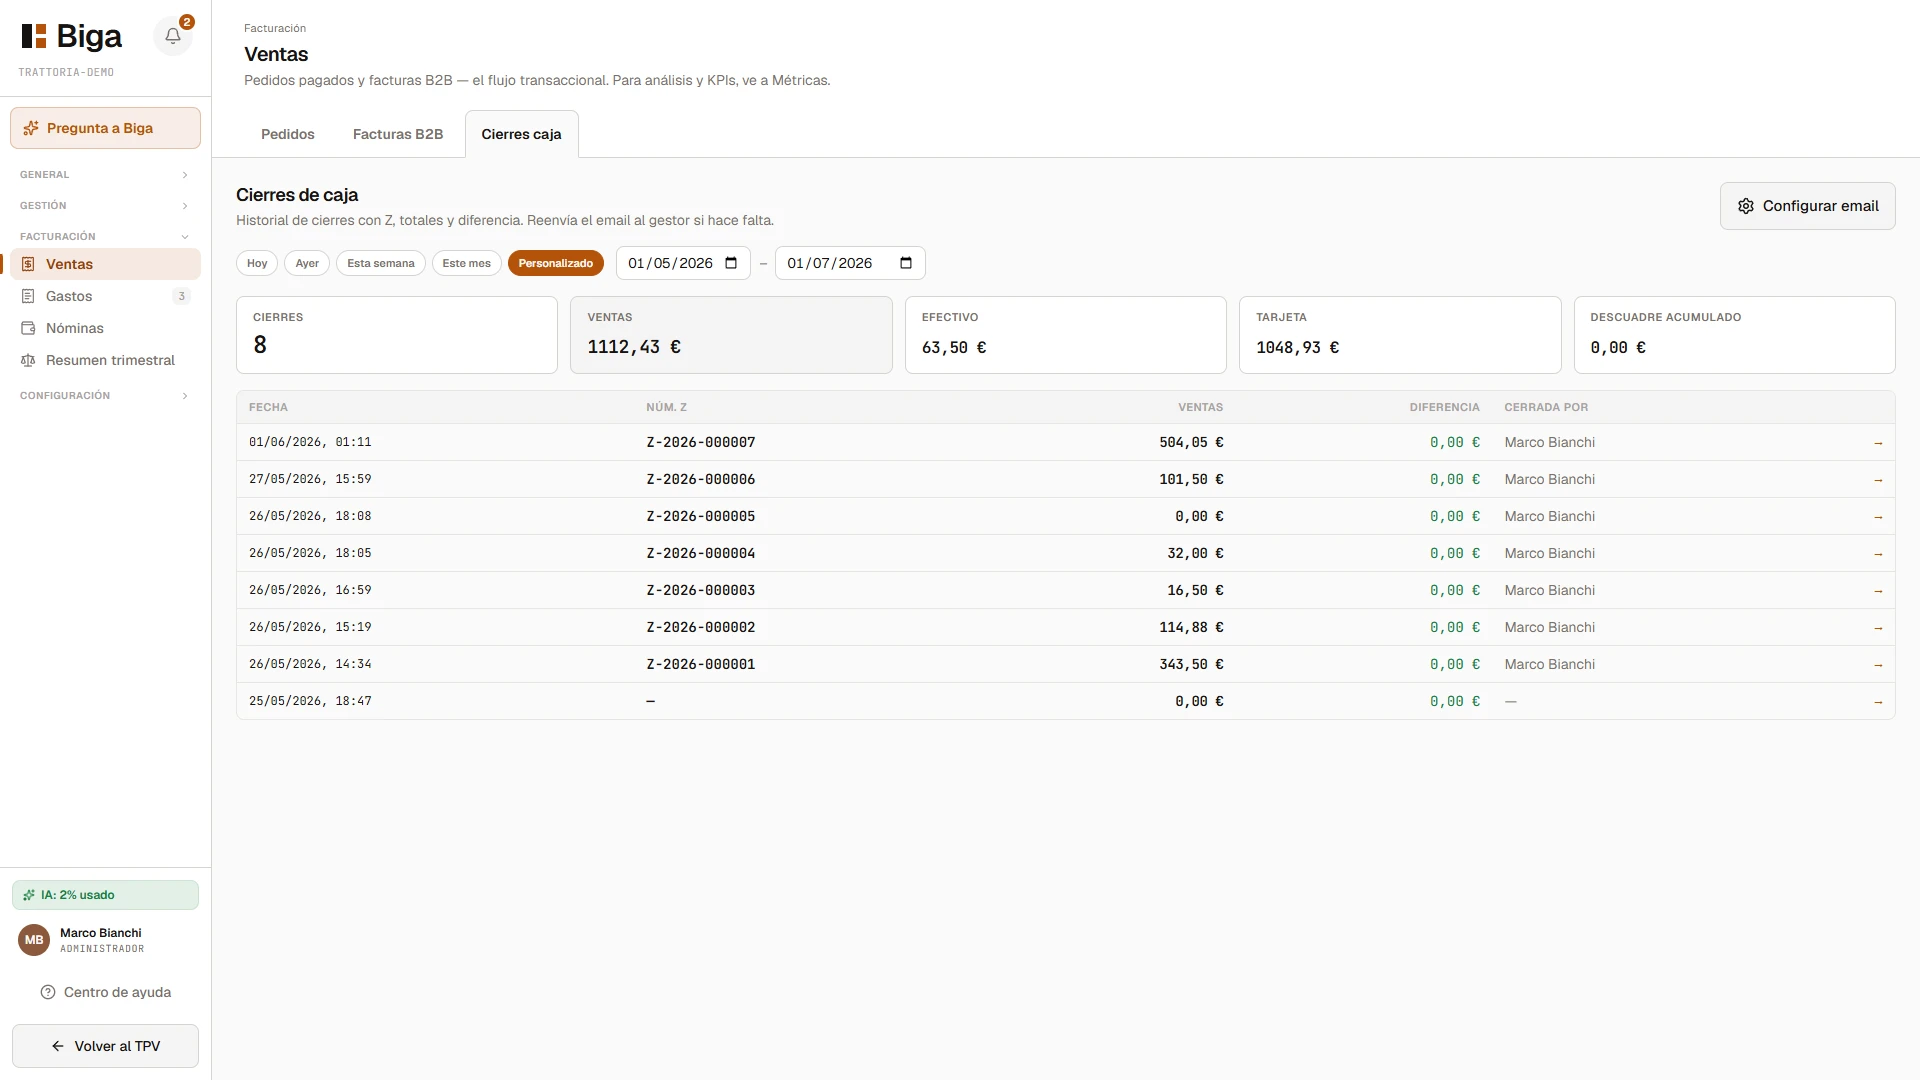
Task: Select the Esta semana filter chip
Action: pos(381,263)
